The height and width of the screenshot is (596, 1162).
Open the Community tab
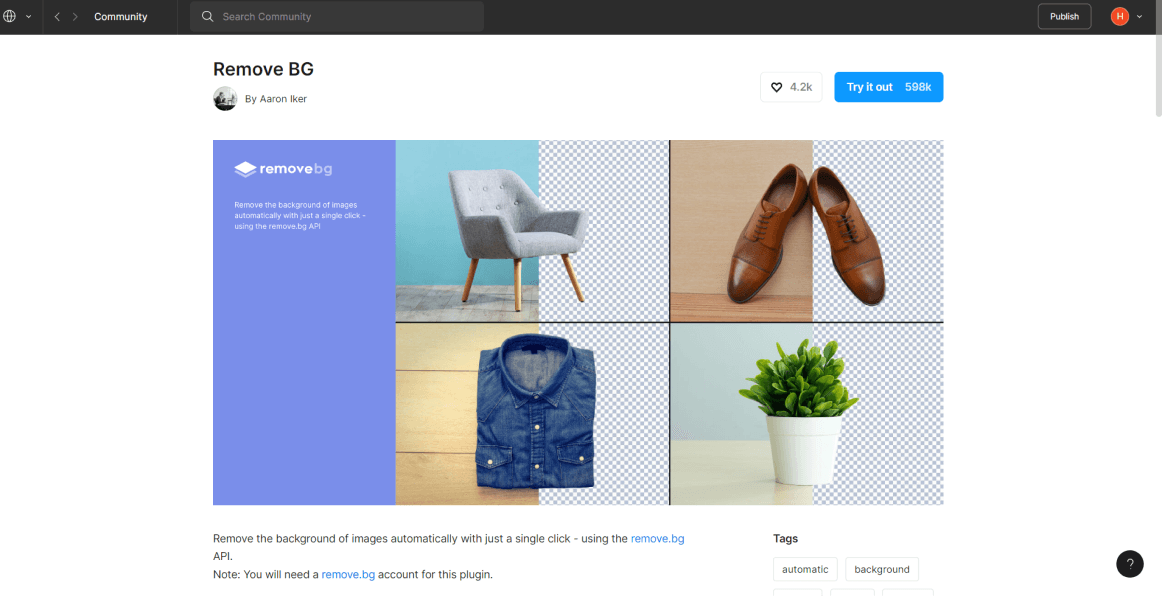121,16
